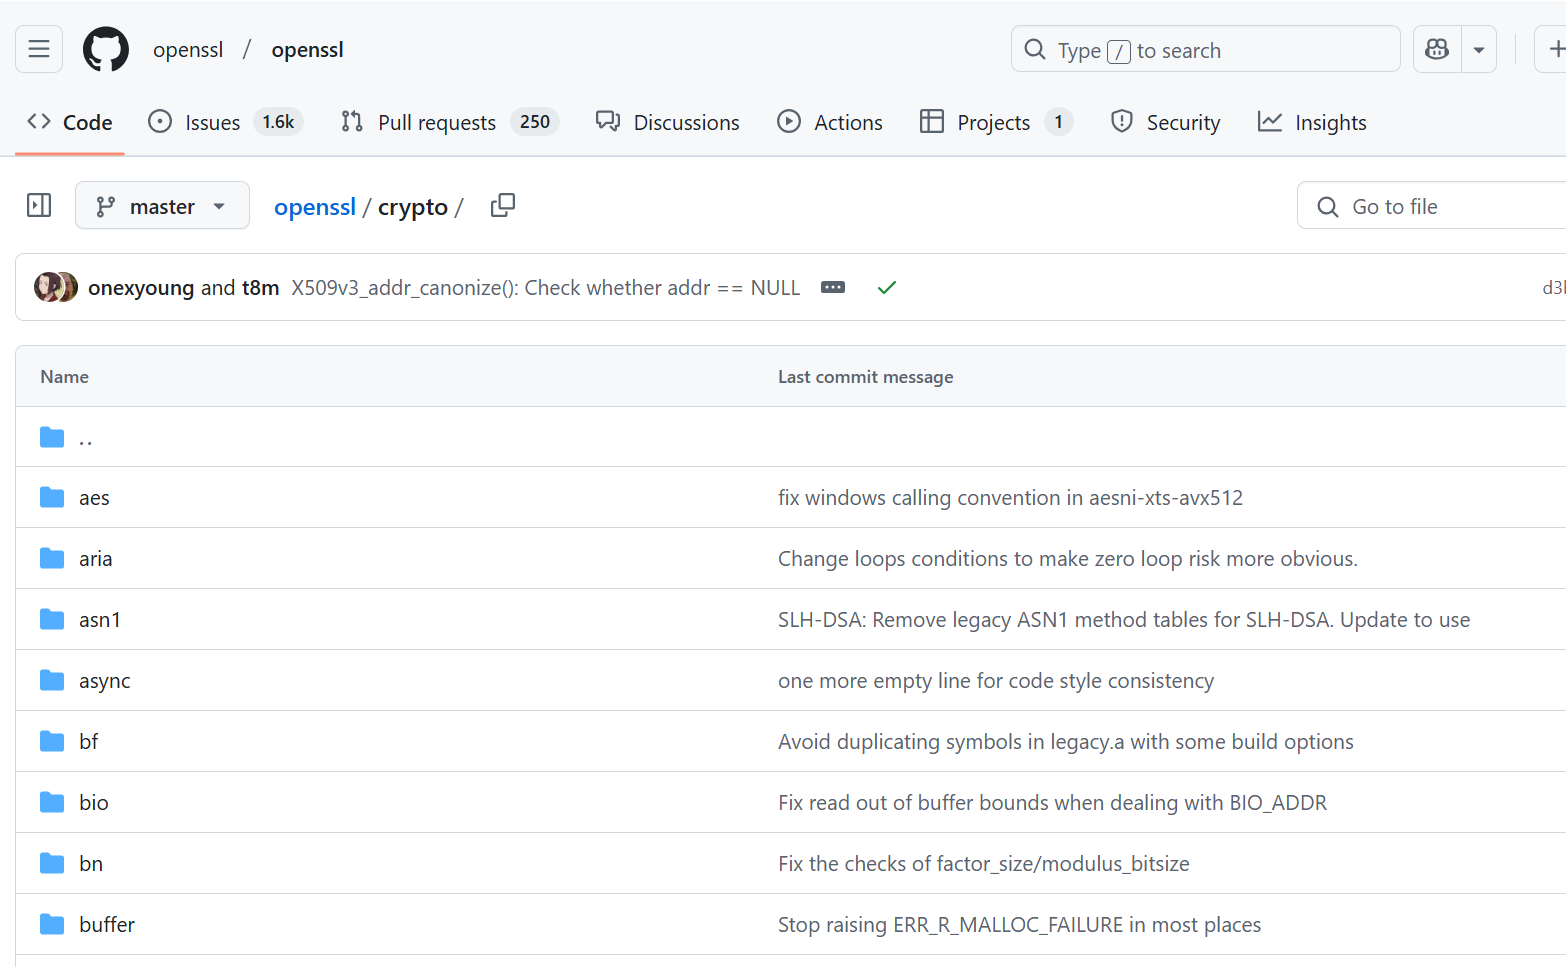Click the Name column header
1566x967 pixels.
point(64,377)
